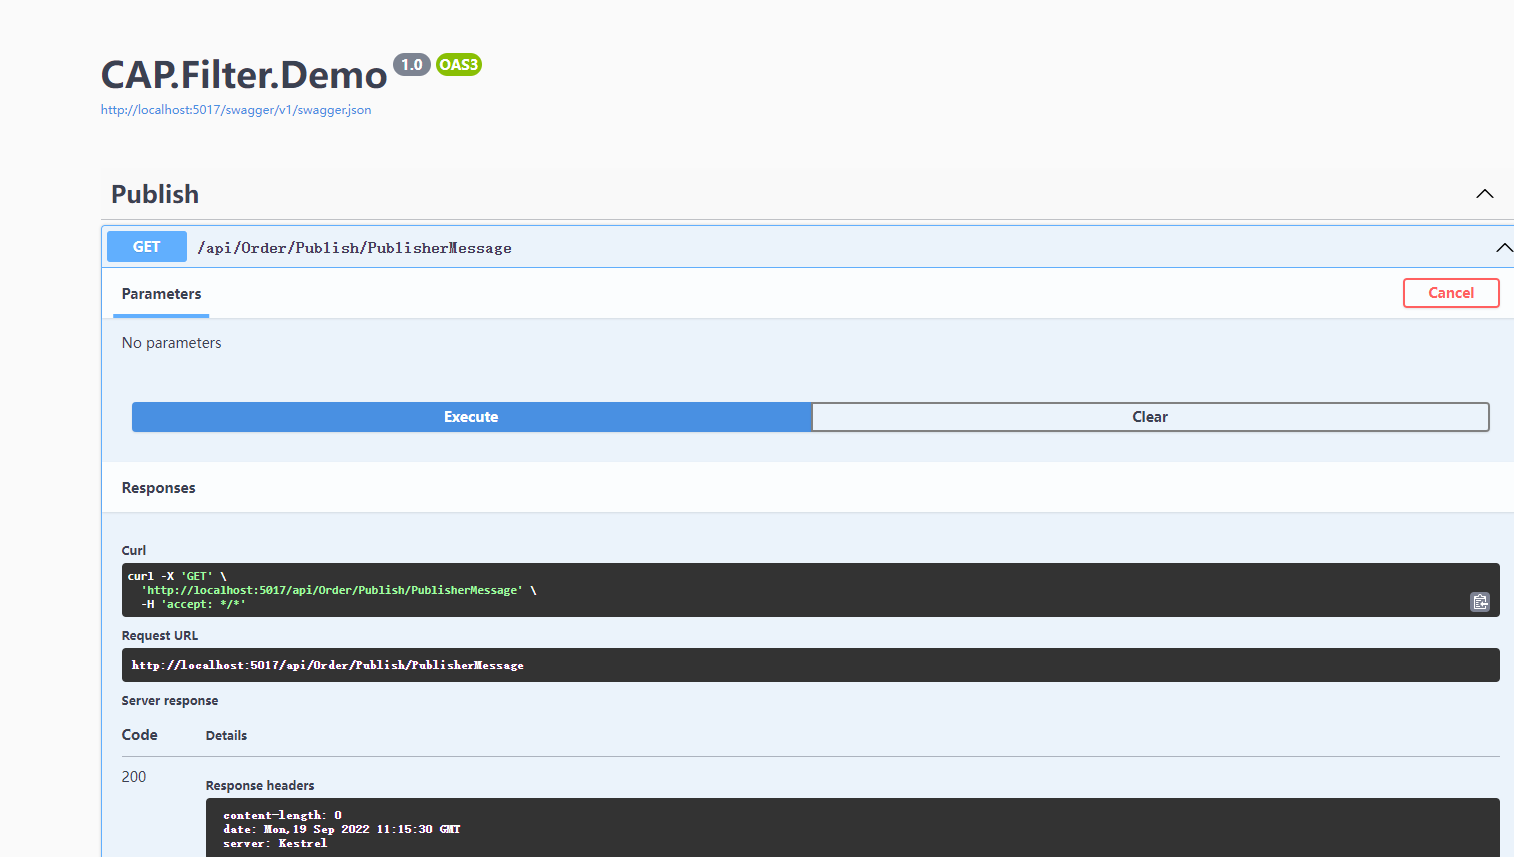Viewport: 1514px width, 857px height.
Task: Click the 'server: Kestrel' header line
Action: [x=275, y=844]
